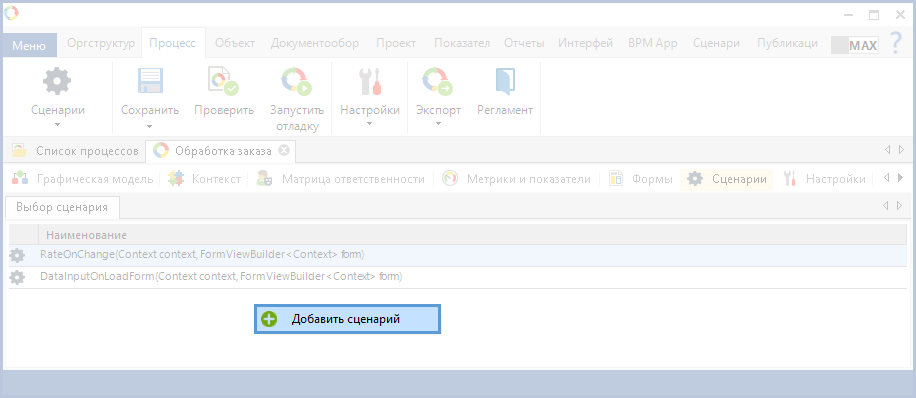Open the Меню main menu

coord(29,45)
